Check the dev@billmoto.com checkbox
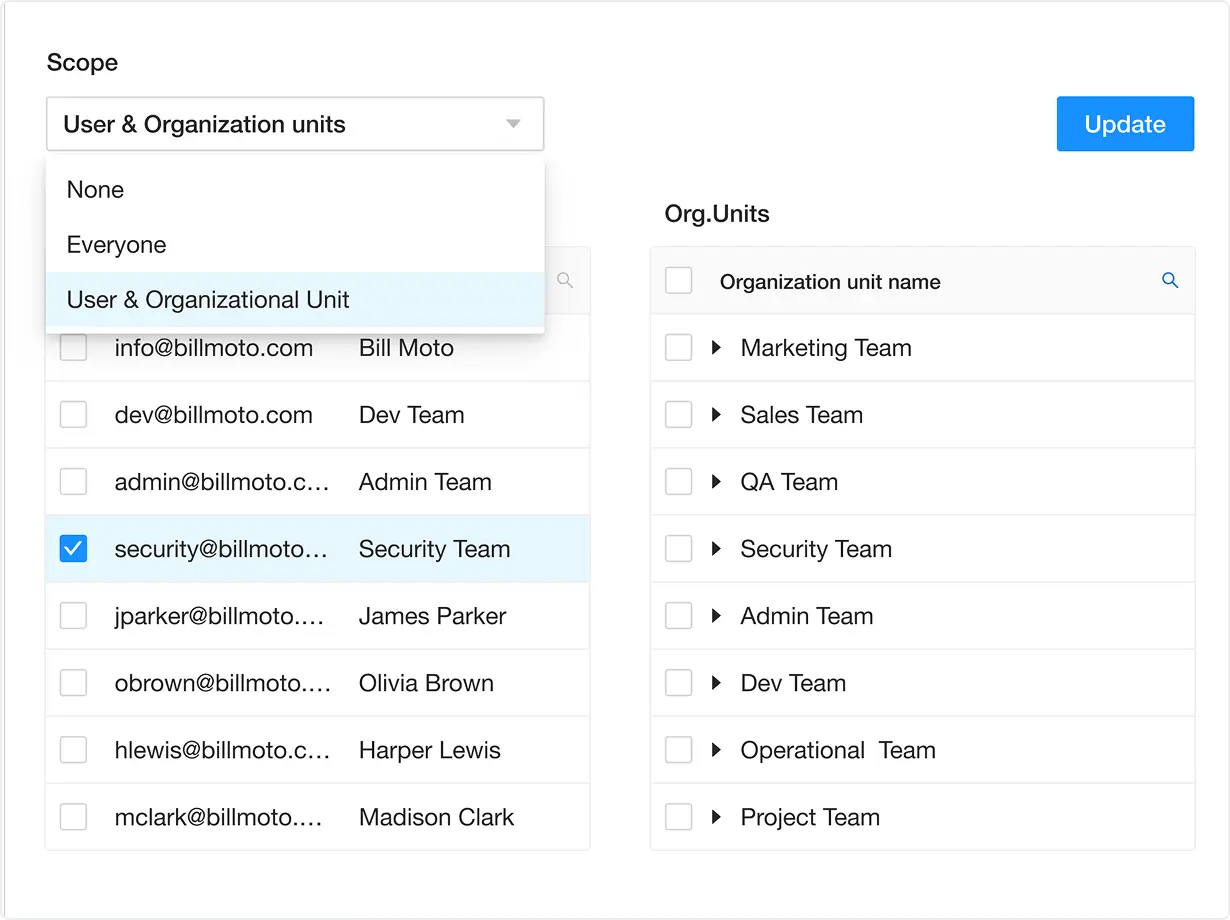Screen dimensions: 1230x920 coord(73,414)
